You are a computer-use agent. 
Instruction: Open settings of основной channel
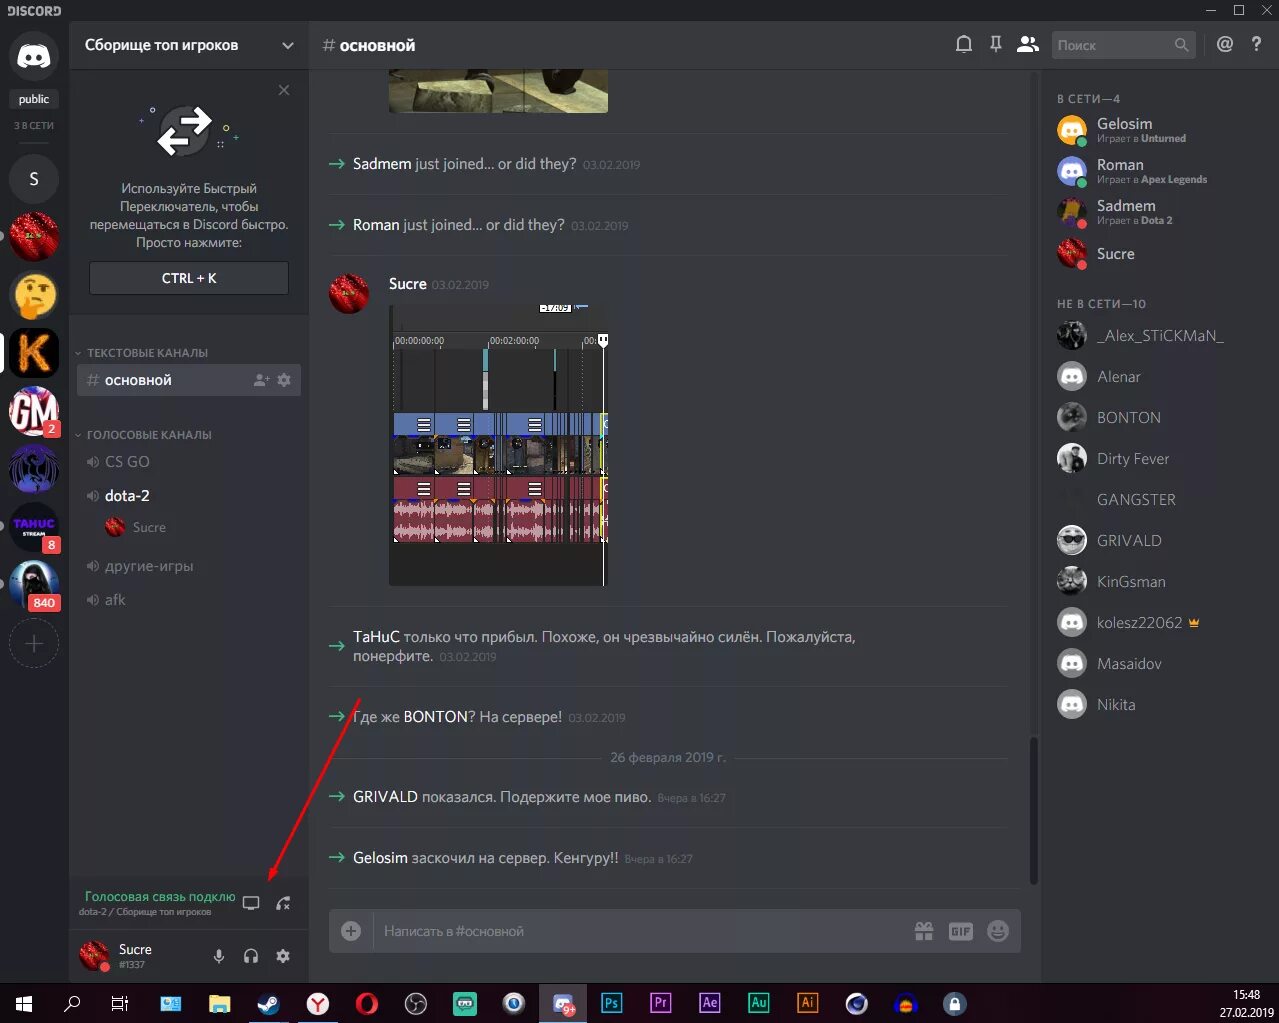[284, 380]
